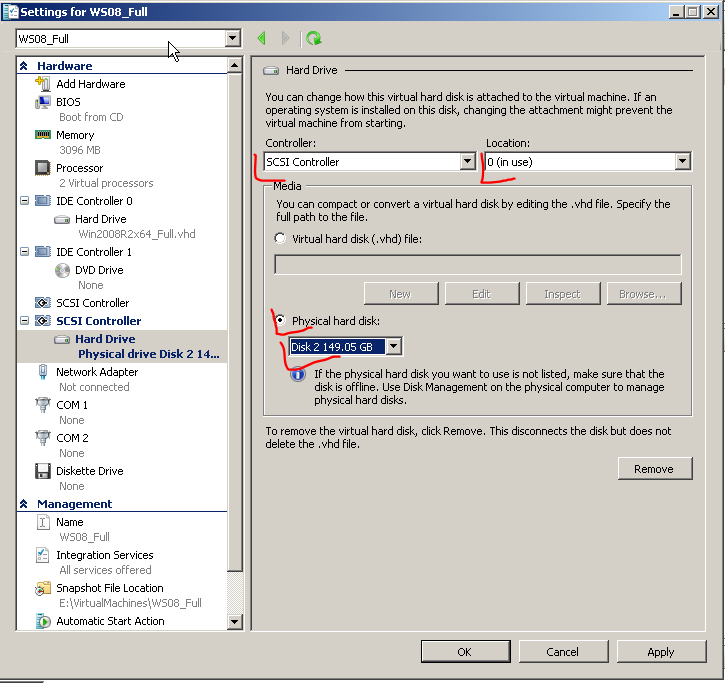Image resolution: width=725 pixels, height=683 pixels.
Task: Click the Remove hard disk button
Action: (x=654, y=468)
